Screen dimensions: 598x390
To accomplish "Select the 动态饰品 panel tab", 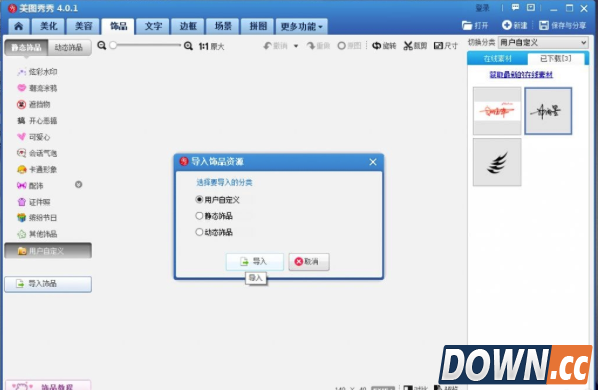I will click(69, 48).
